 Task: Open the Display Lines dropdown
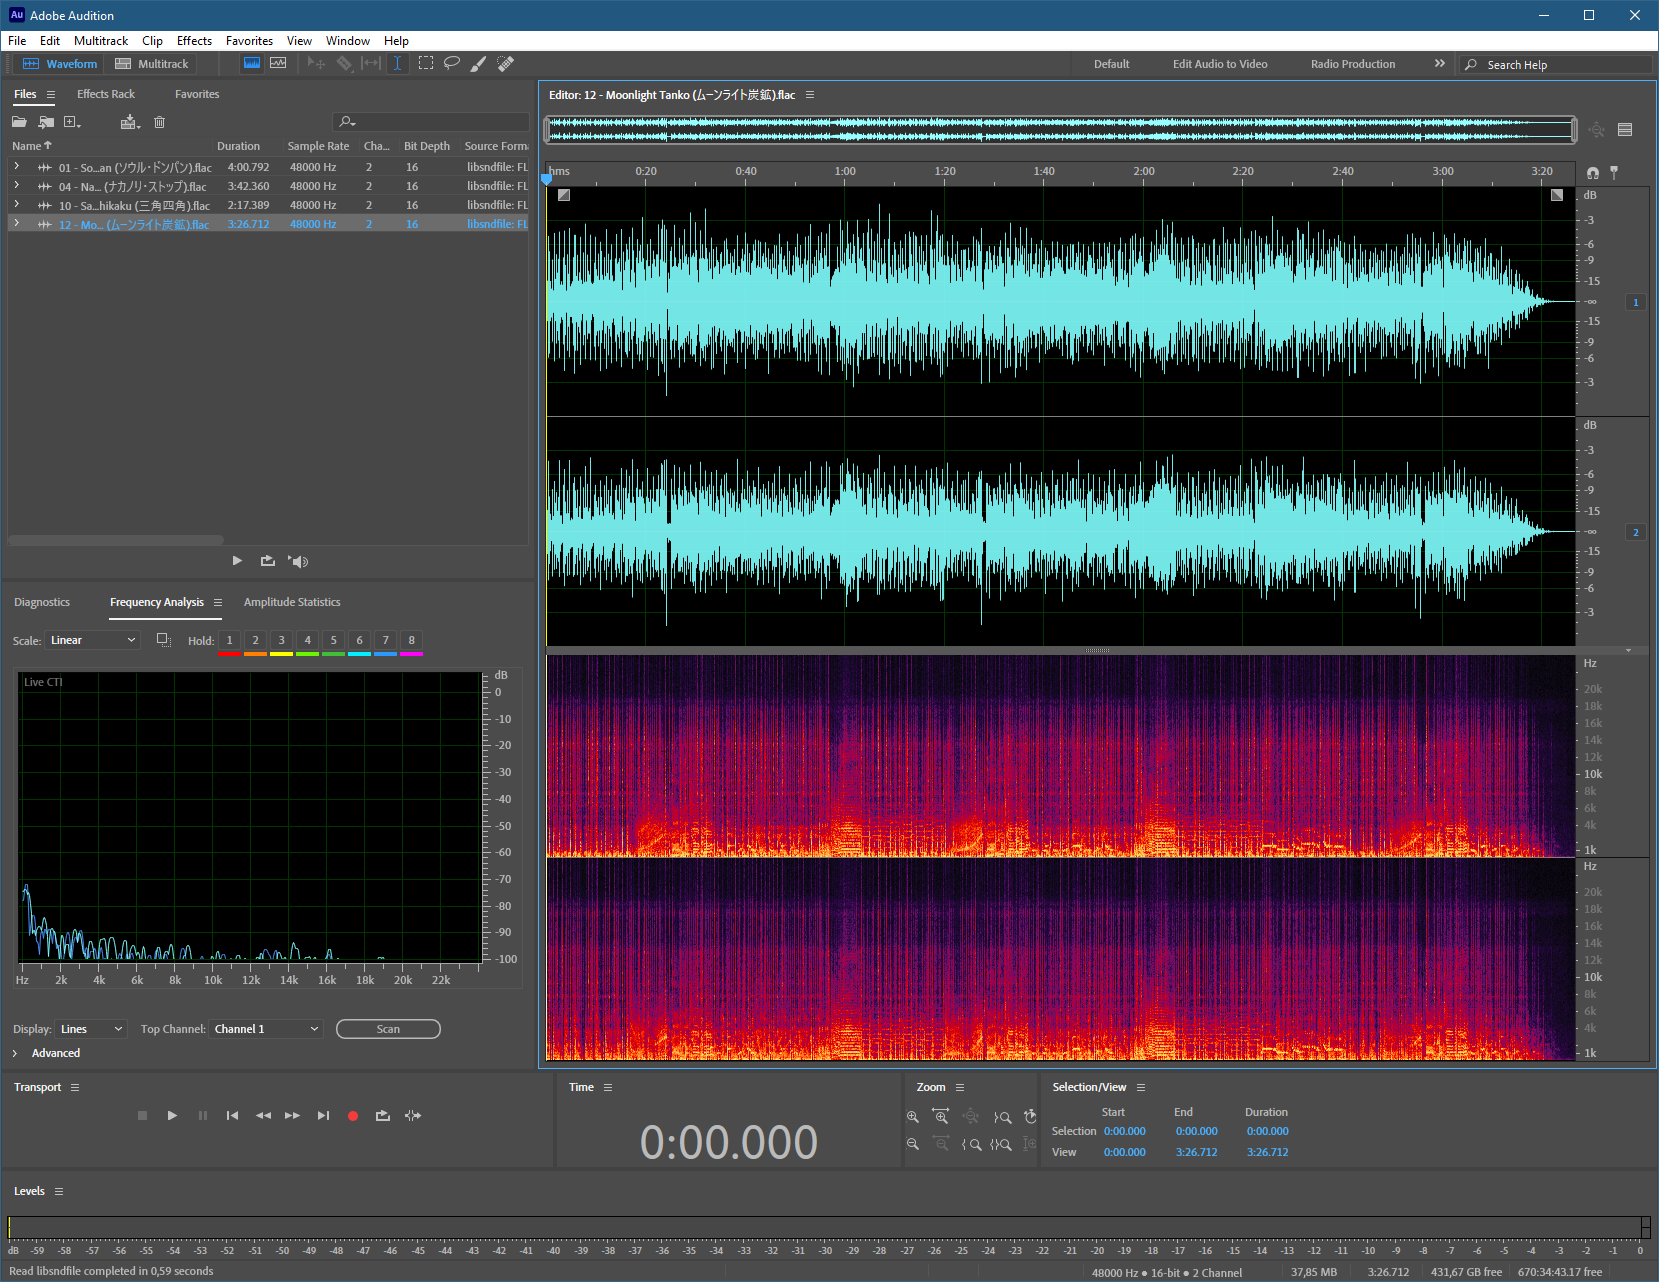91,1029
